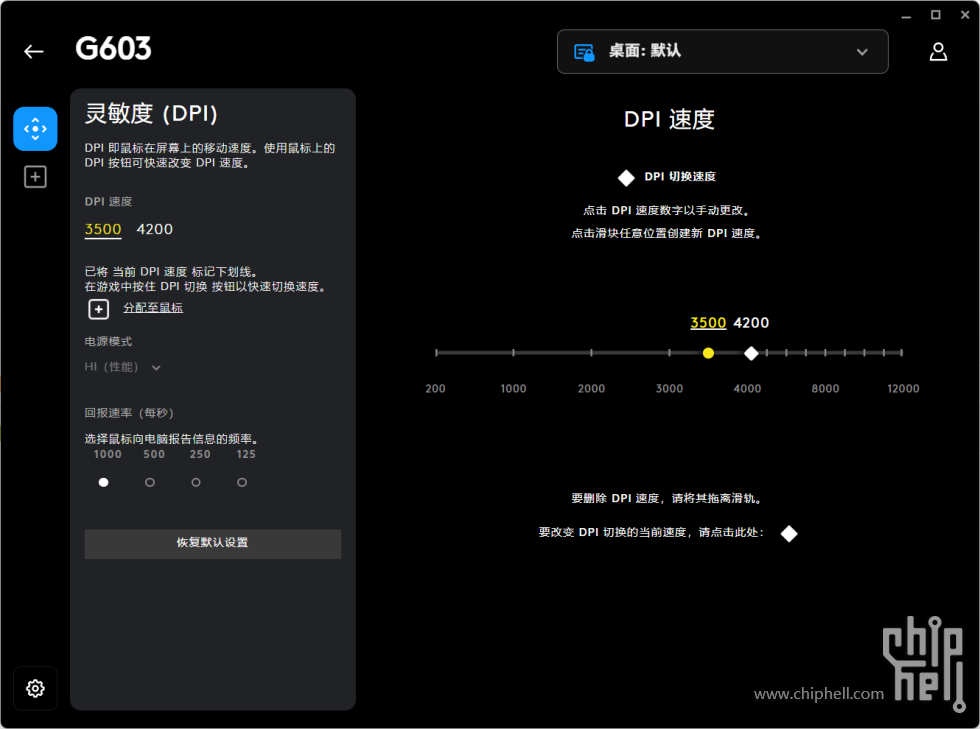Open the HI (性能) power mode dropdown

click(122, 367)
